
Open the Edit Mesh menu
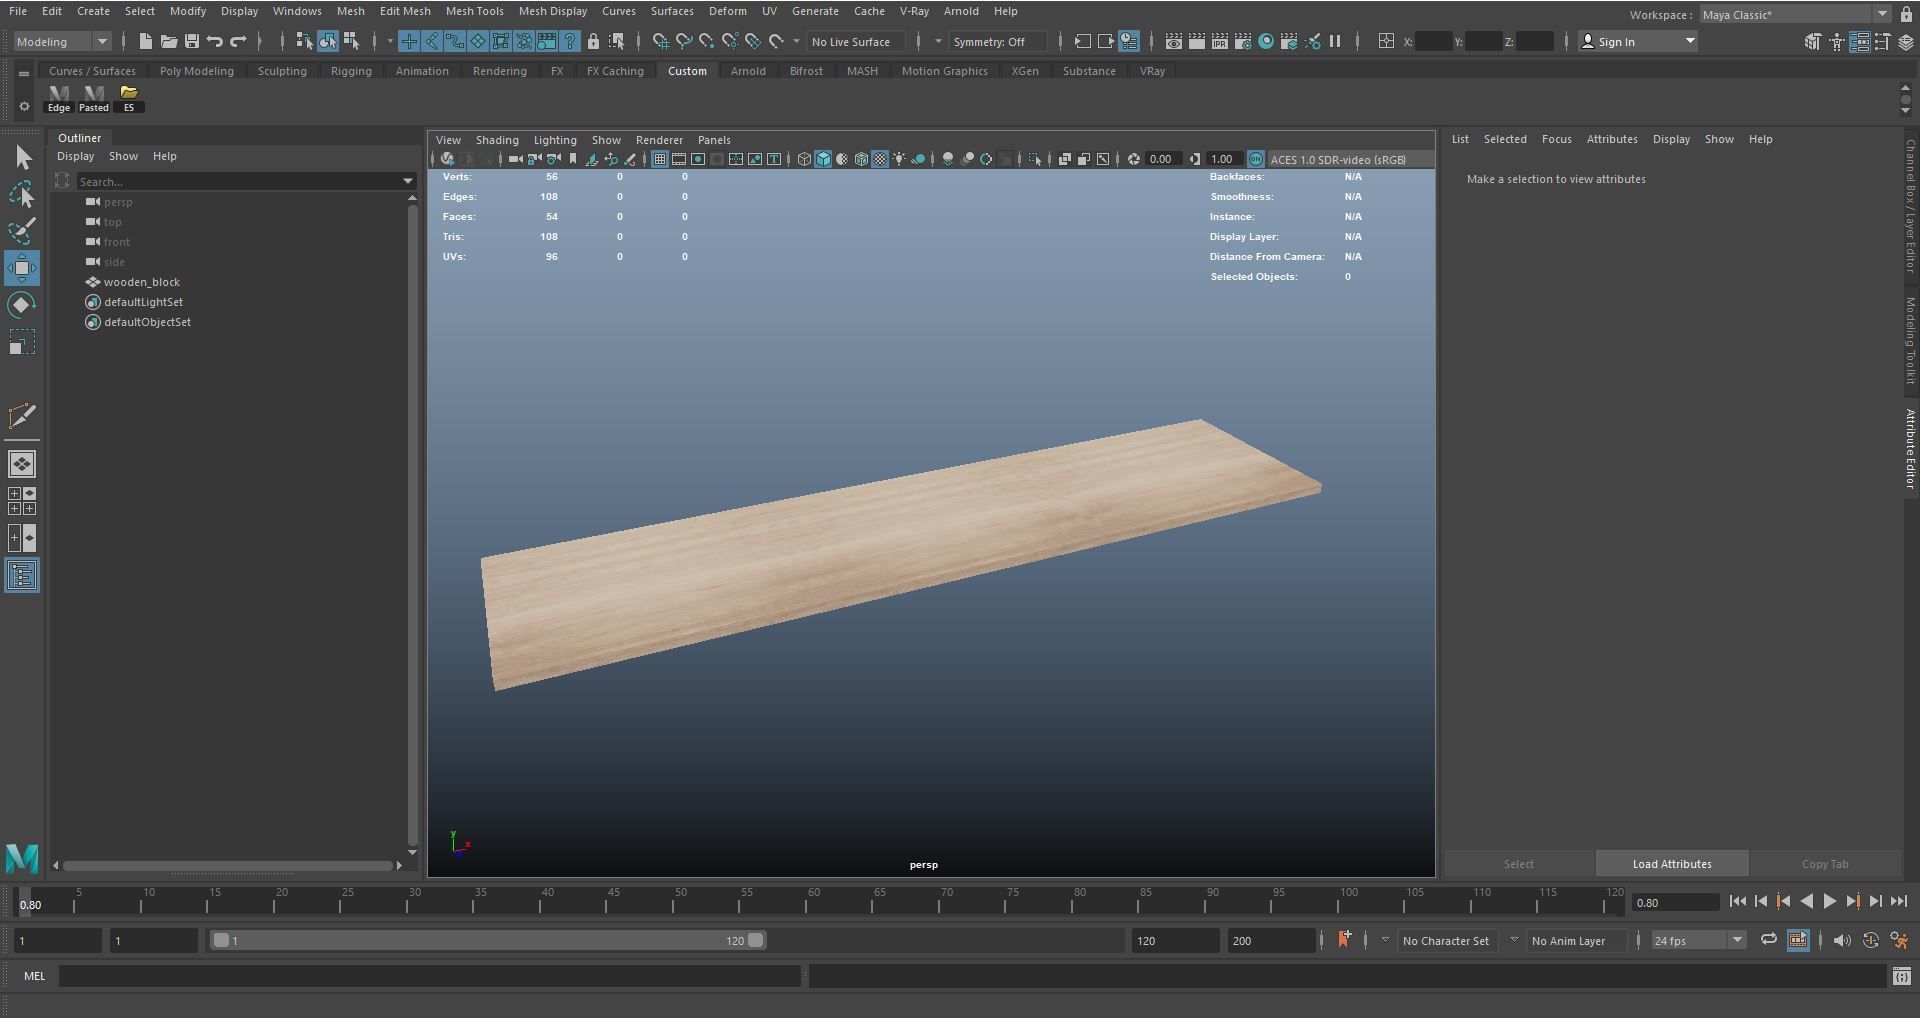[x=405, y=11]
